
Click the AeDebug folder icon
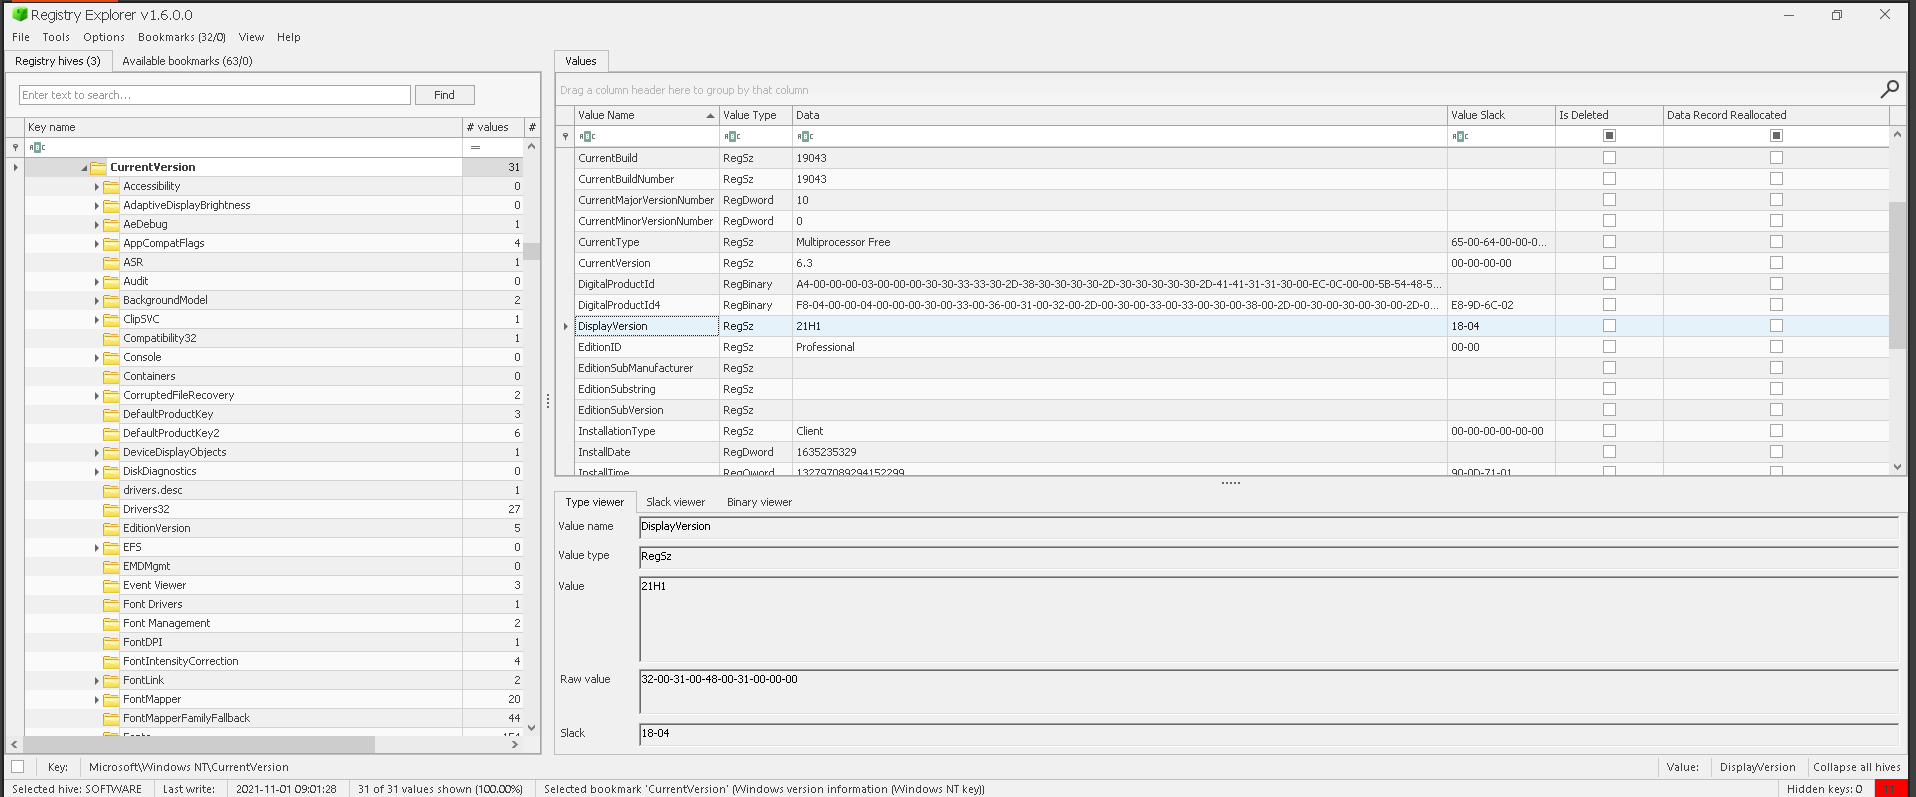[111, 225]
